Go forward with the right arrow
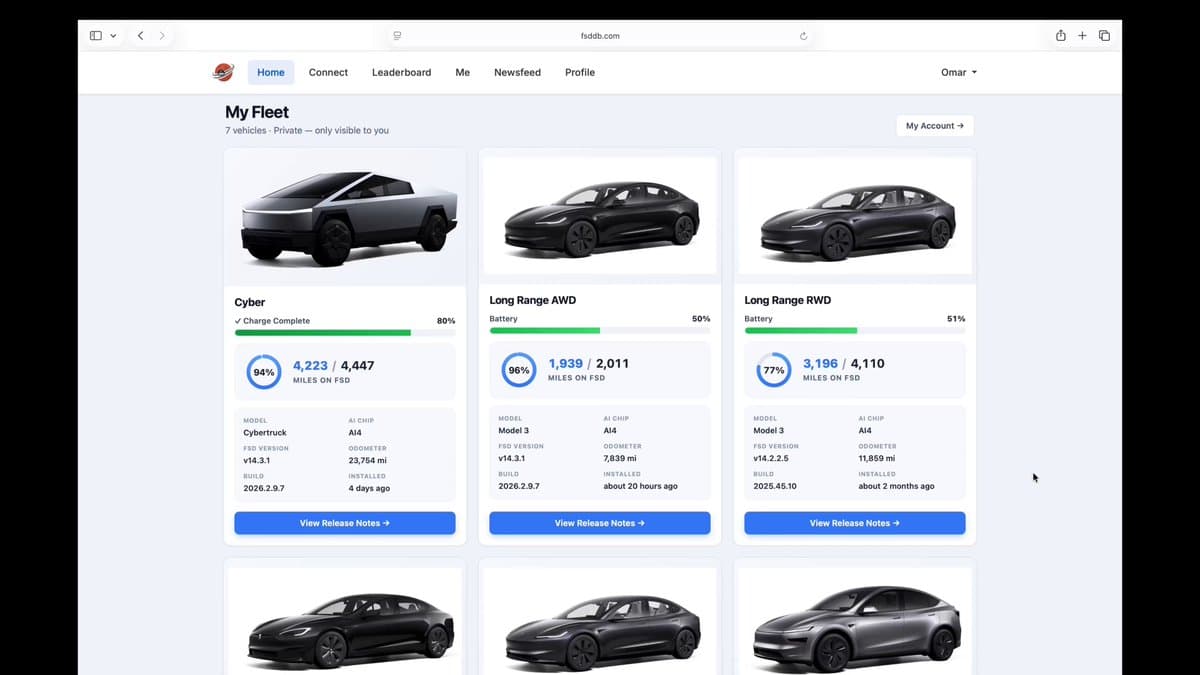This screenshot has height=675, width=1200. click(162, 35)
